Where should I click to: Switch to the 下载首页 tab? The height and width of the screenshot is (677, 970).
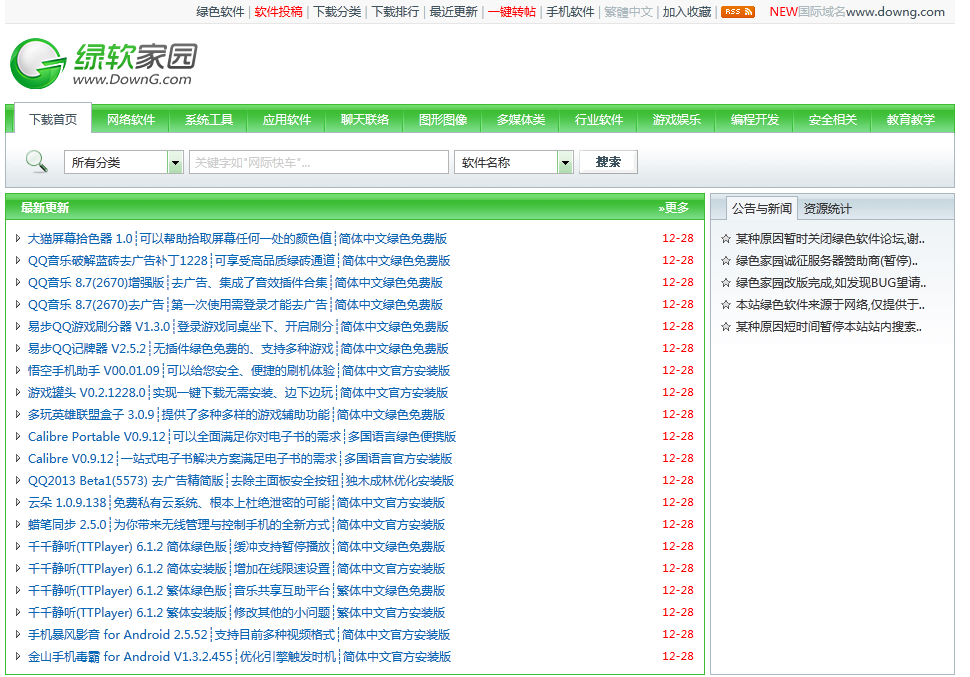(53, 119)
